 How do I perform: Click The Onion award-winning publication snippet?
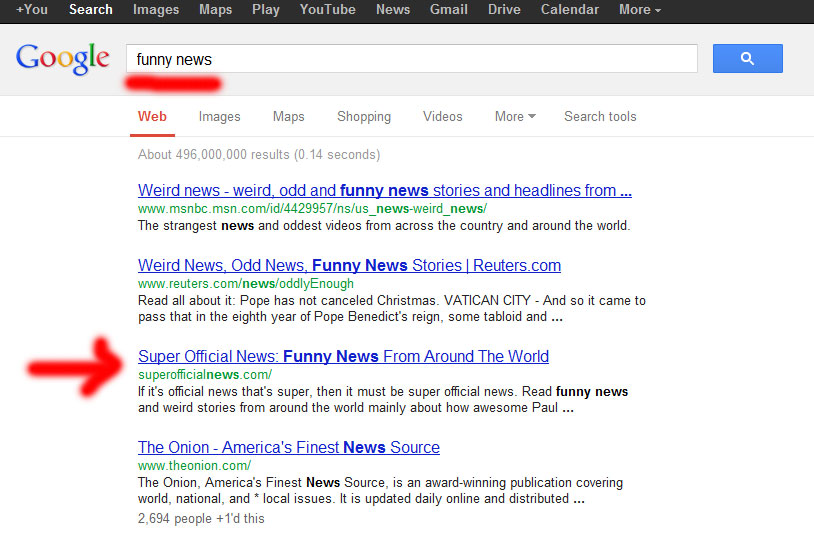380,490
